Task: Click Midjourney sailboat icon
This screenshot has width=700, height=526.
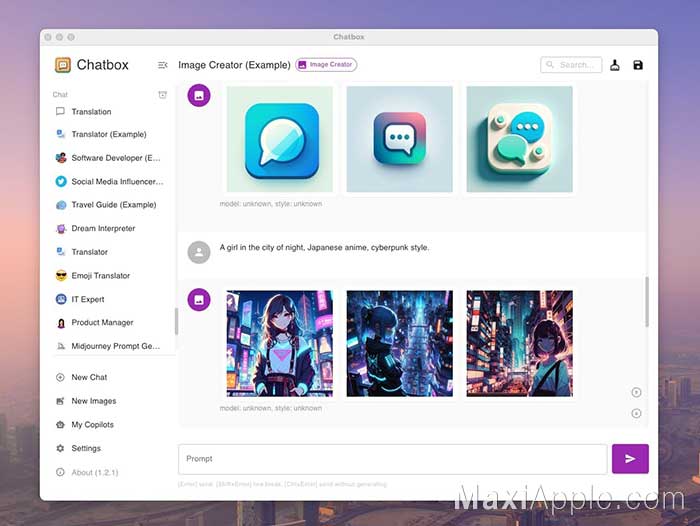Action: coord(60,346)
